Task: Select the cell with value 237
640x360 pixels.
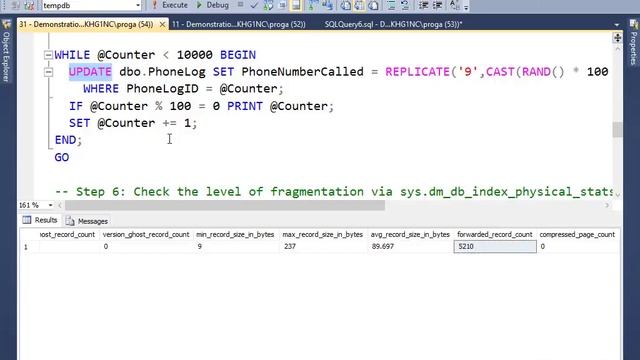Action: (x=323, y=247)
